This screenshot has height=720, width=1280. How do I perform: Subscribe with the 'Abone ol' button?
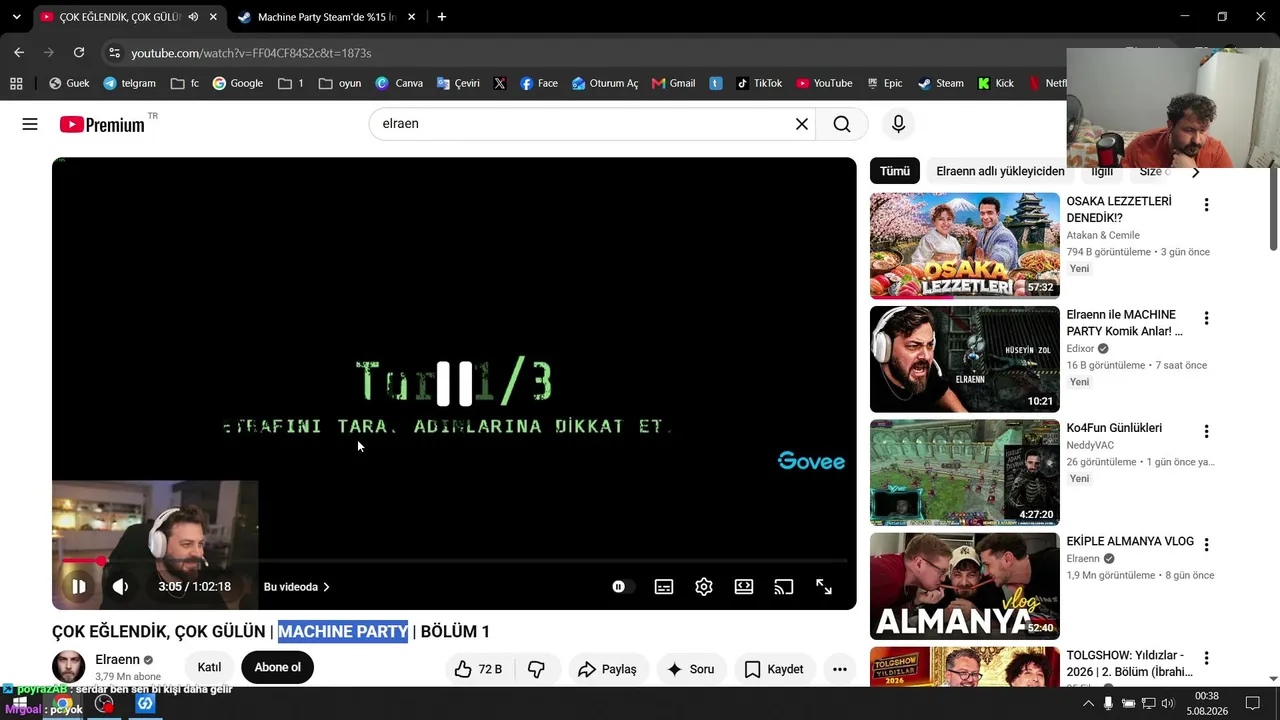(278, 667)
